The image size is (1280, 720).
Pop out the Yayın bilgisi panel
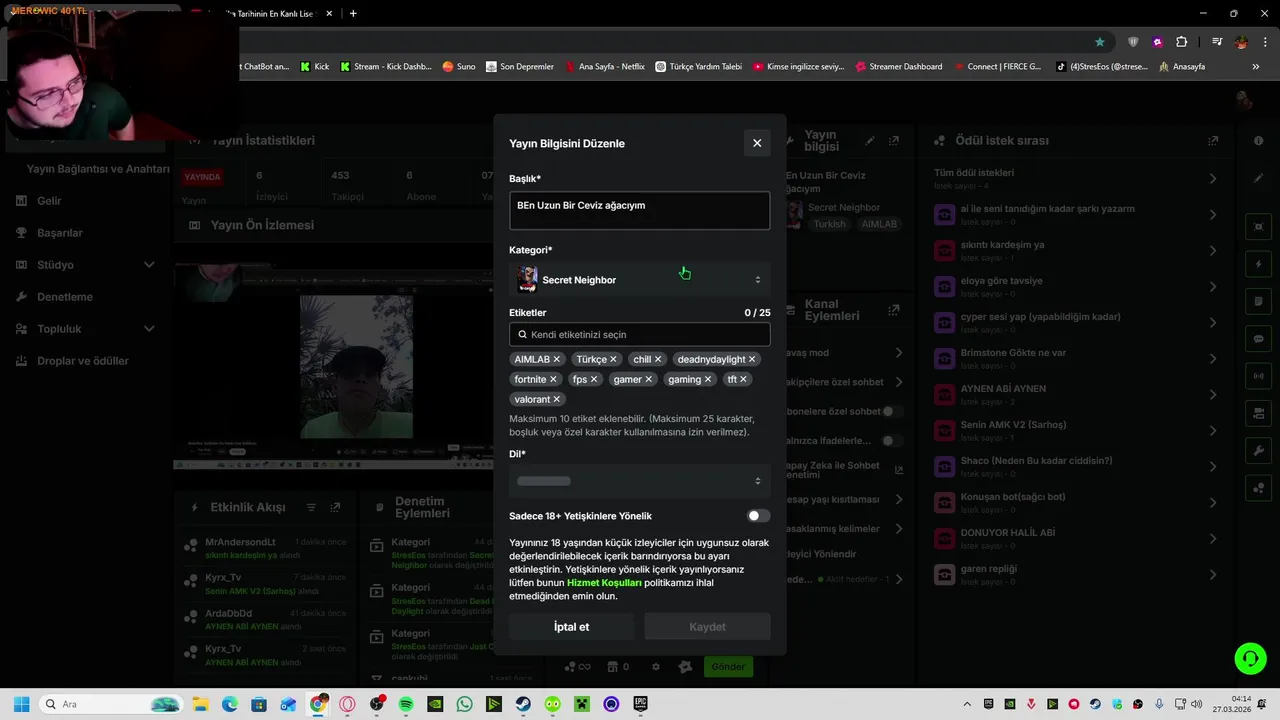click(x=894, y=141)
